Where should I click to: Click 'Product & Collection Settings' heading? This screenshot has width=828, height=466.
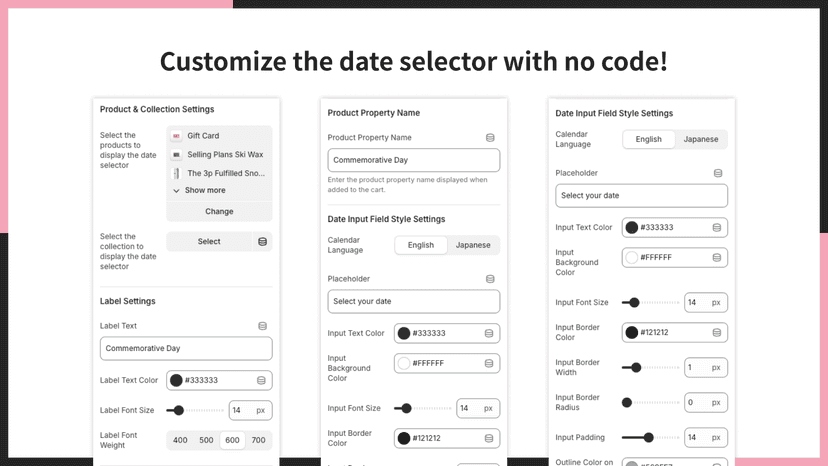[157, 109]
